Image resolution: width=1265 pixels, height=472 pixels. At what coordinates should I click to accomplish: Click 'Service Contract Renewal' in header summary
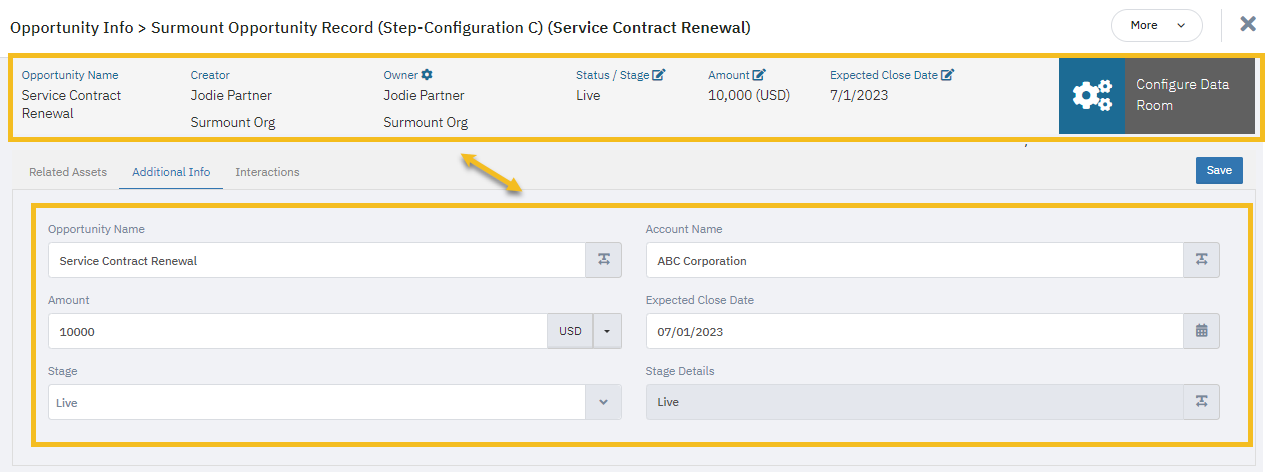71,104
